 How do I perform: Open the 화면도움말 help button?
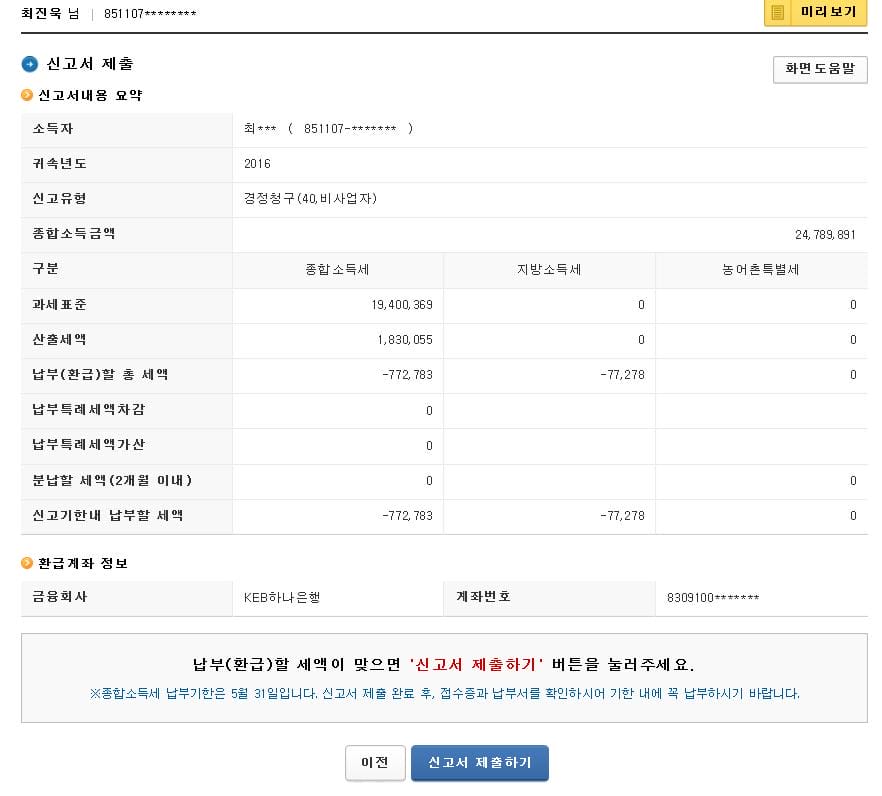tap(819, 69)
